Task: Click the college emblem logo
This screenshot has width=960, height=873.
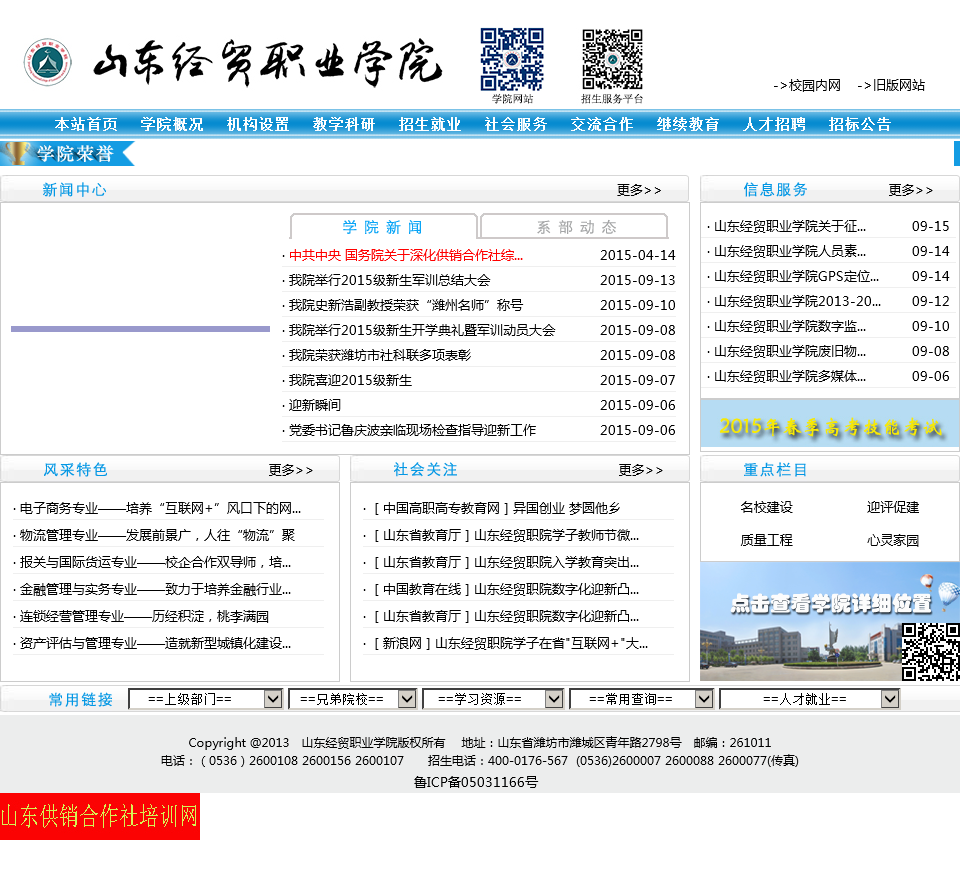Action: pos(48,62)
